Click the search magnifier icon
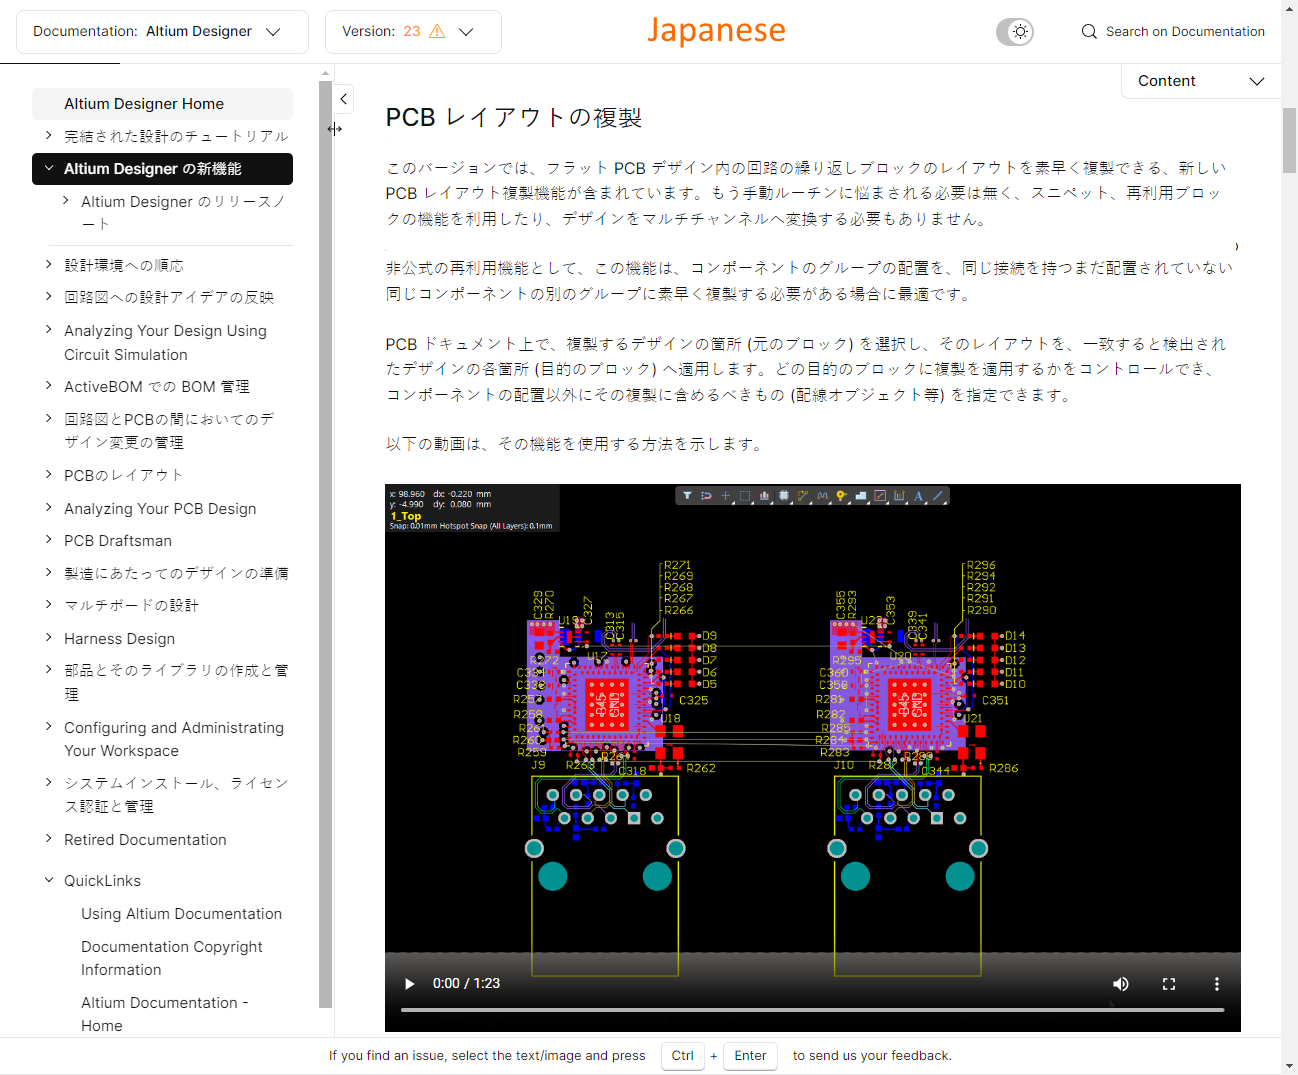Image resolution: width=1298 pixels, height=1075 pixels. pyautogui.click(x=1089, y=31)
